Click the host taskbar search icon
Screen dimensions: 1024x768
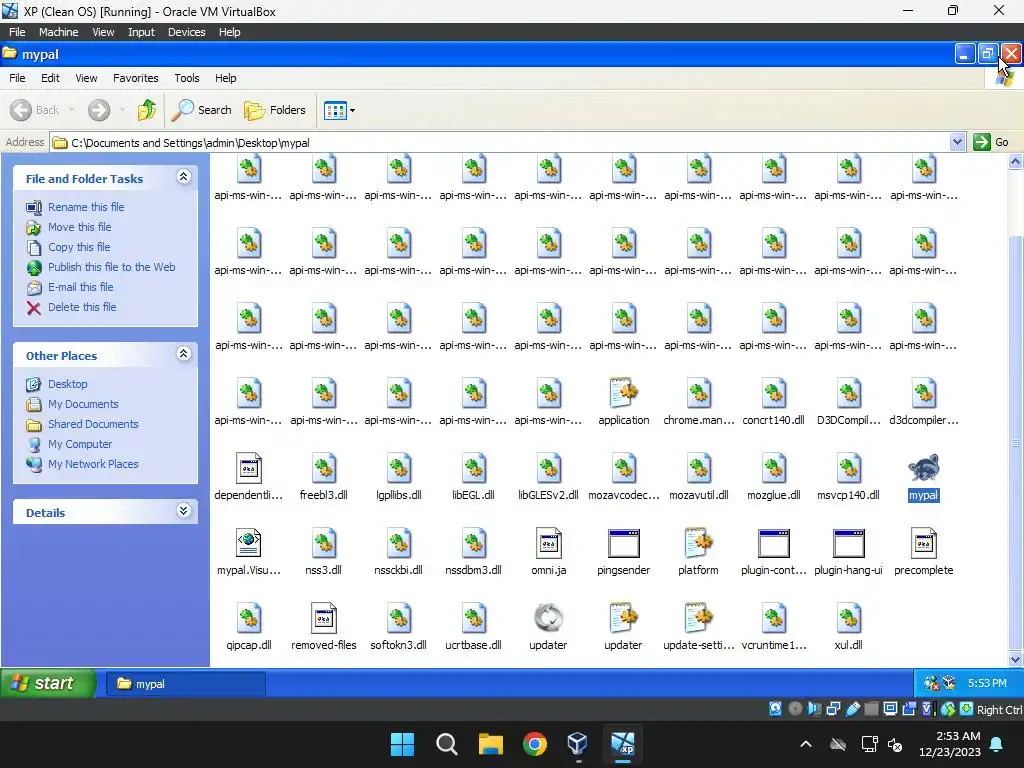[x=447, y=744]
